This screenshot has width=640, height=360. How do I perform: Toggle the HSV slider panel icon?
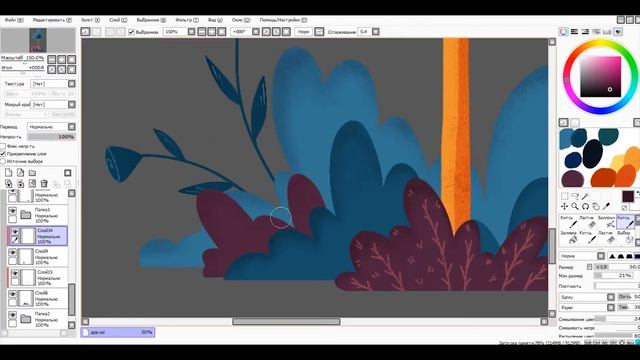point(585,31)
